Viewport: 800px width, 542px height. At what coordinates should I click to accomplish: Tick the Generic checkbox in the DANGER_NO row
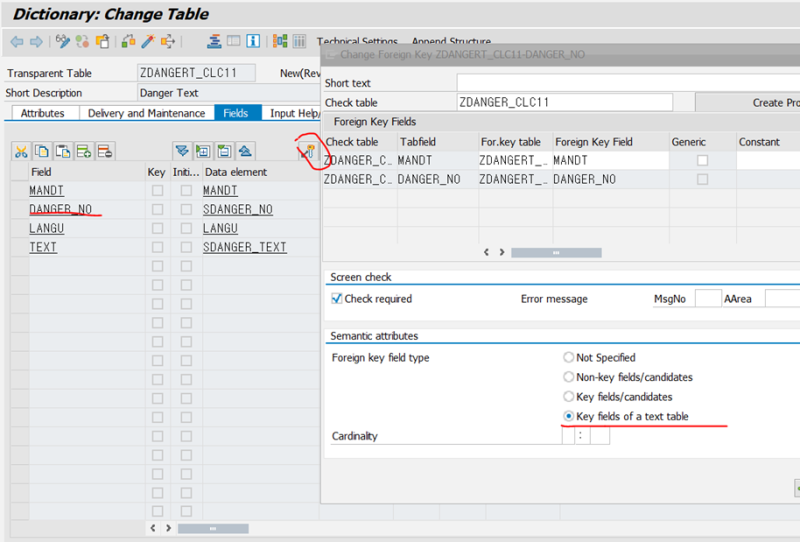703,179
